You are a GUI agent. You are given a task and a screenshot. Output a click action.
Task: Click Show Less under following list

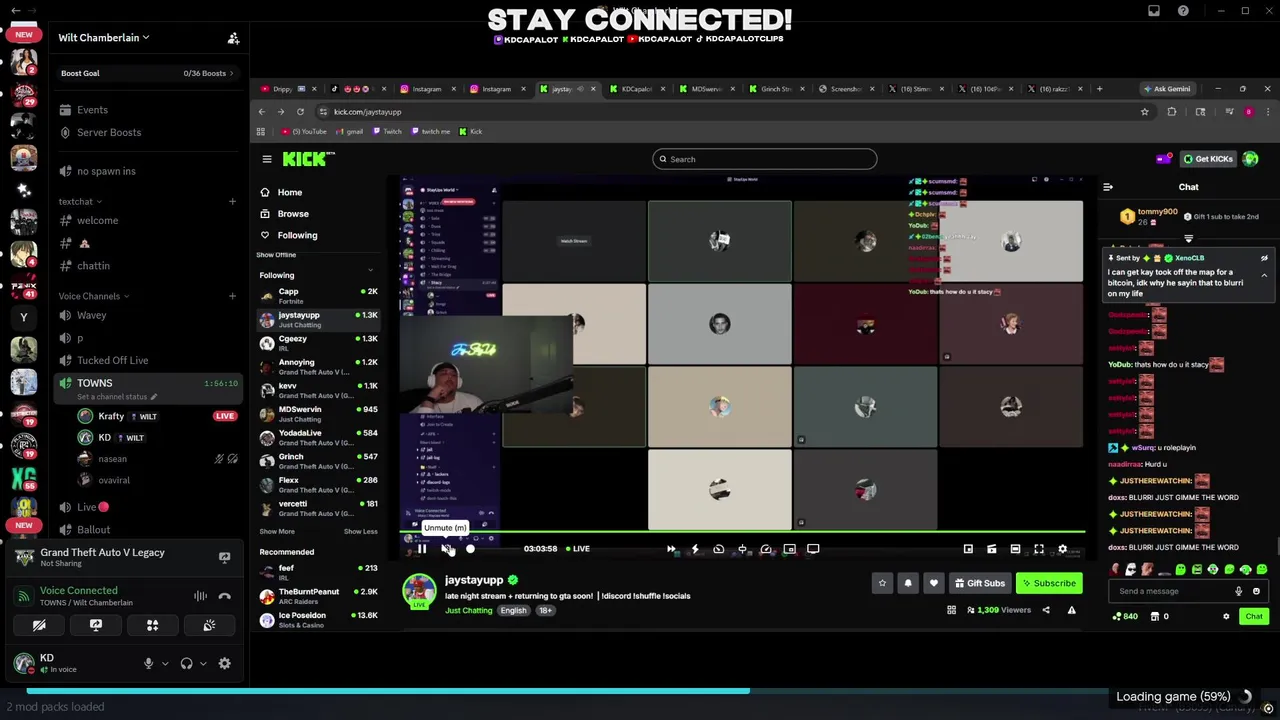coord(361,532)
